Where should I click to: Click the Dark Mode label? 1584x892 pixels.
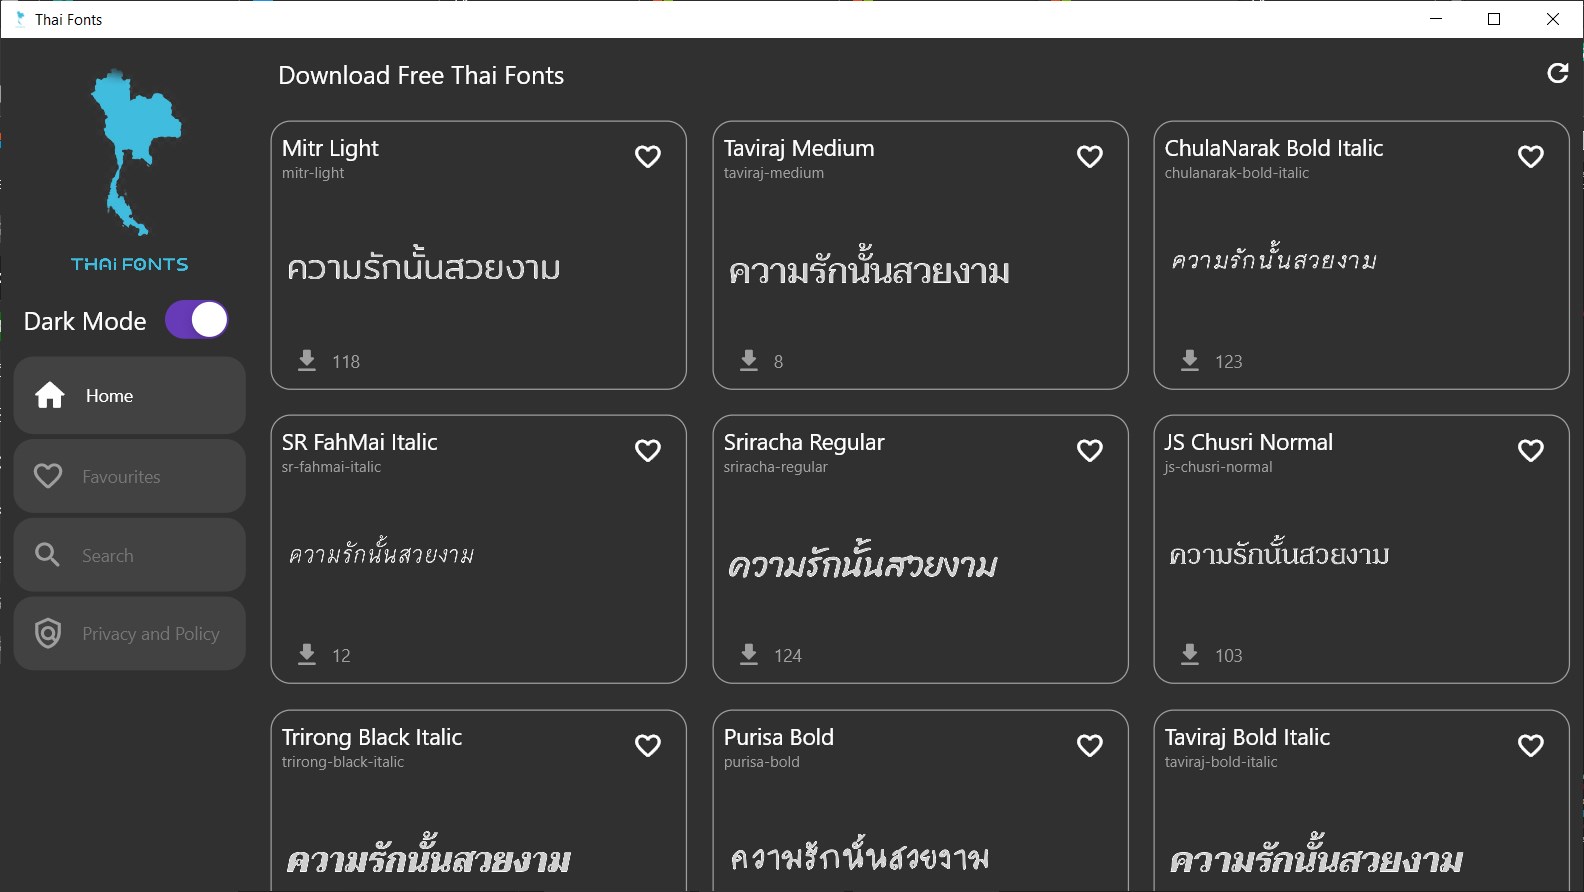[85, 321]
